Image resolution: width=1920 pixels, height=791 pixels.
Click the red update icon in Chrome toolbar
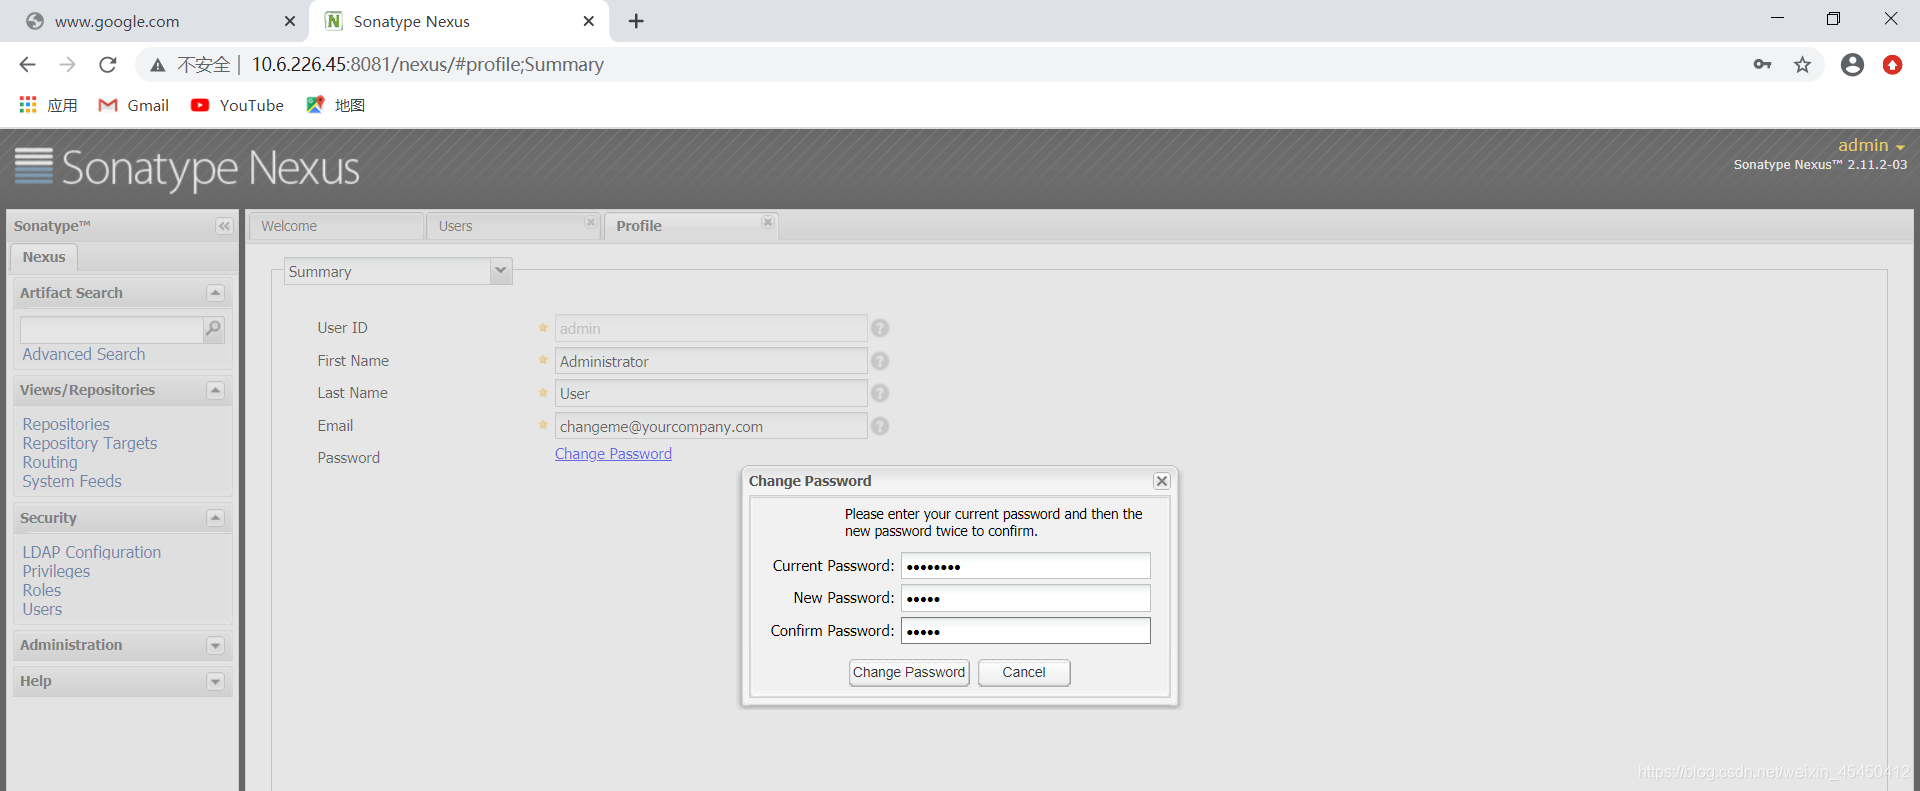coord(1892,65)
